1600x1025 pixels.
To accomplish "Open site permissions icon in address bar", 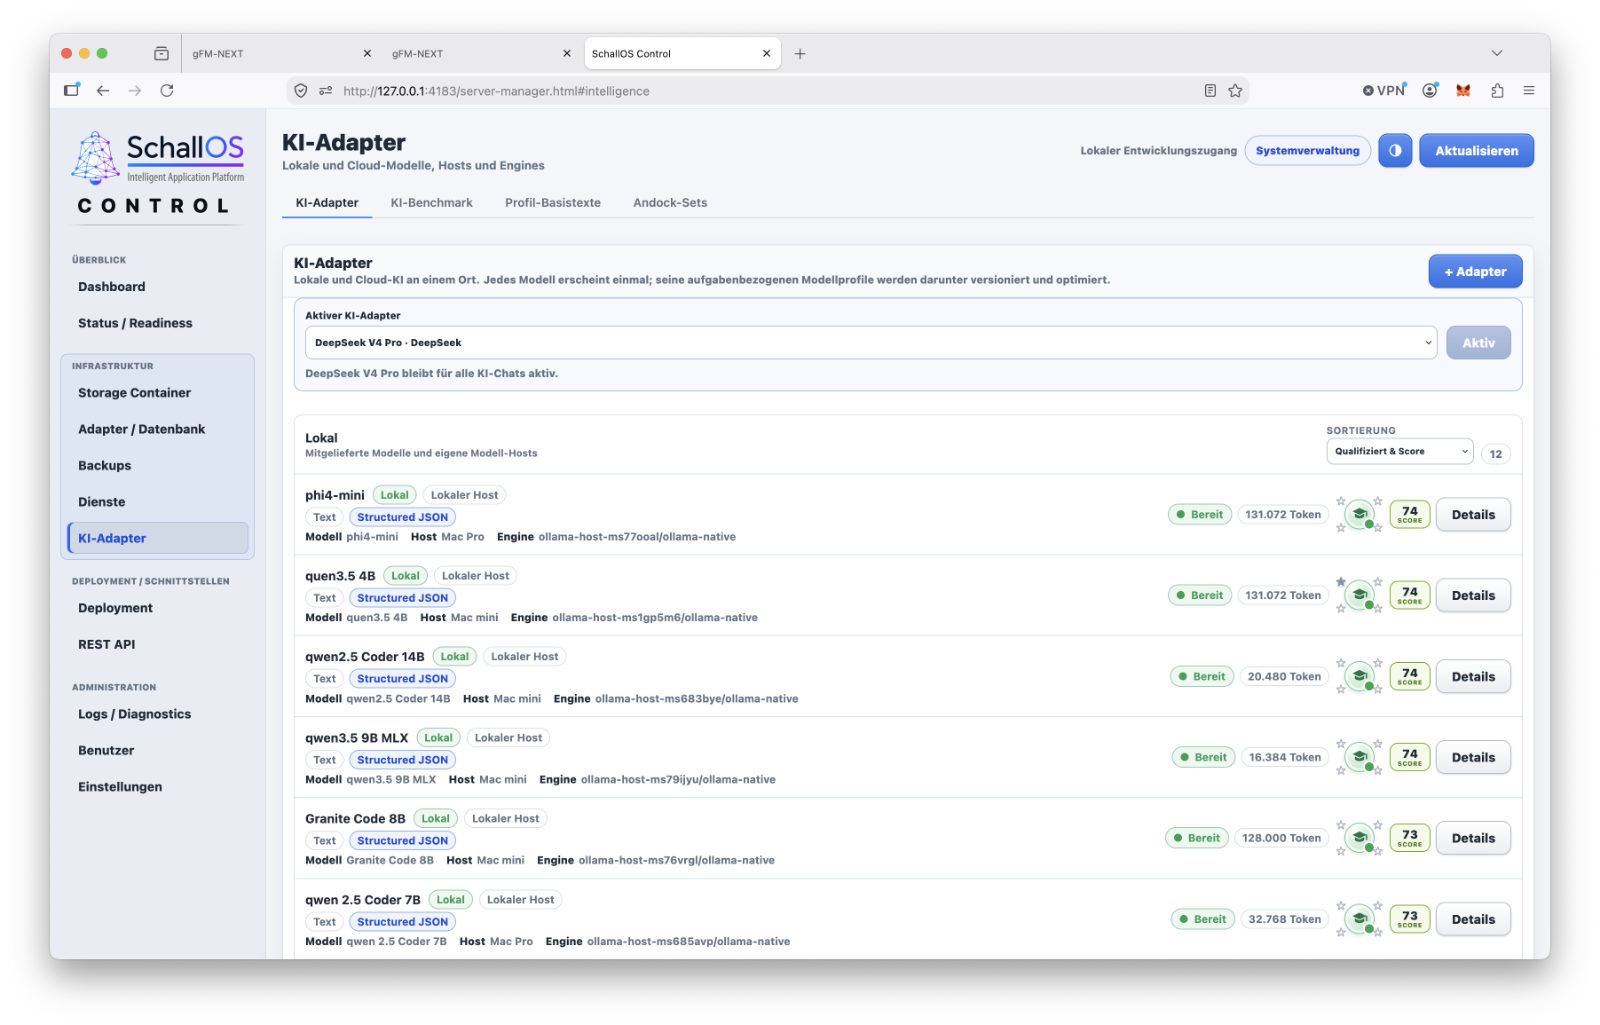I will pyautogui.click(x=325, y=91).
